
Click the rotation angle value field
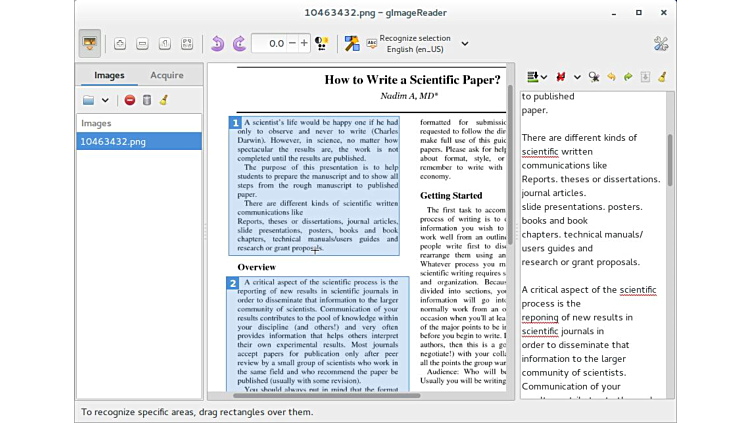270,44
